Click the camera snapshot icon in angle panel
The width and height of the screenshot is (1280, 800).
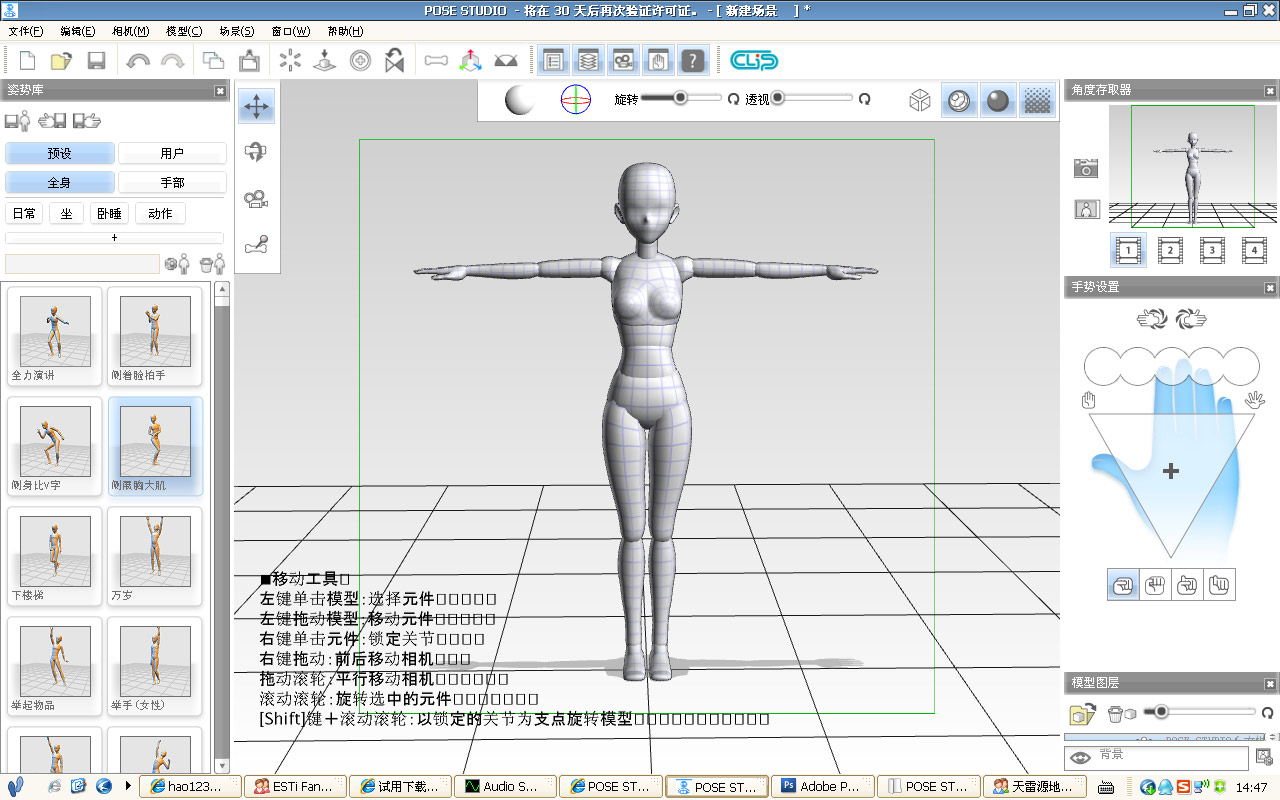(1086, 168)
